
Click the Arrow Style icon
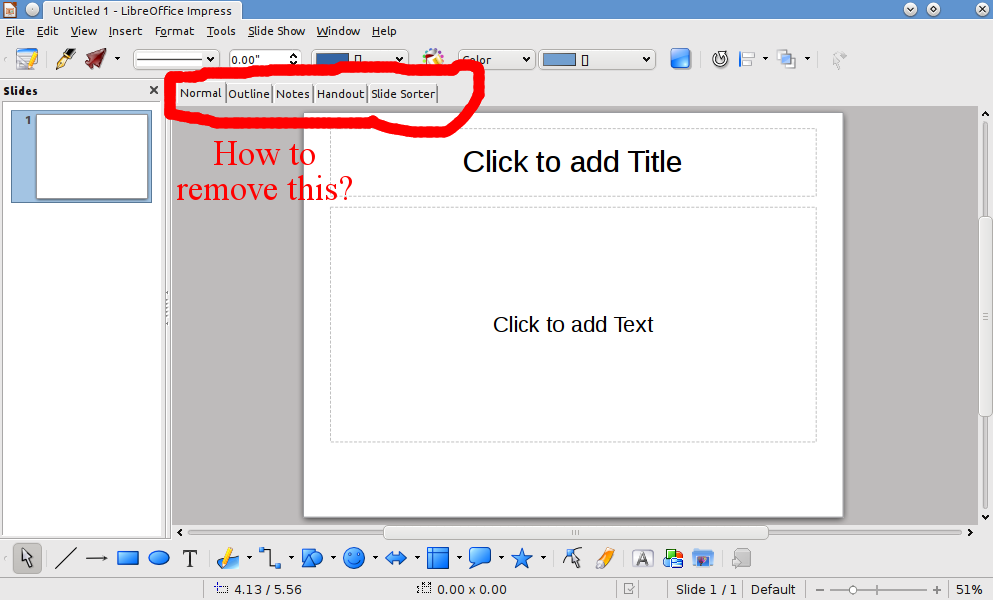point(96,59)
